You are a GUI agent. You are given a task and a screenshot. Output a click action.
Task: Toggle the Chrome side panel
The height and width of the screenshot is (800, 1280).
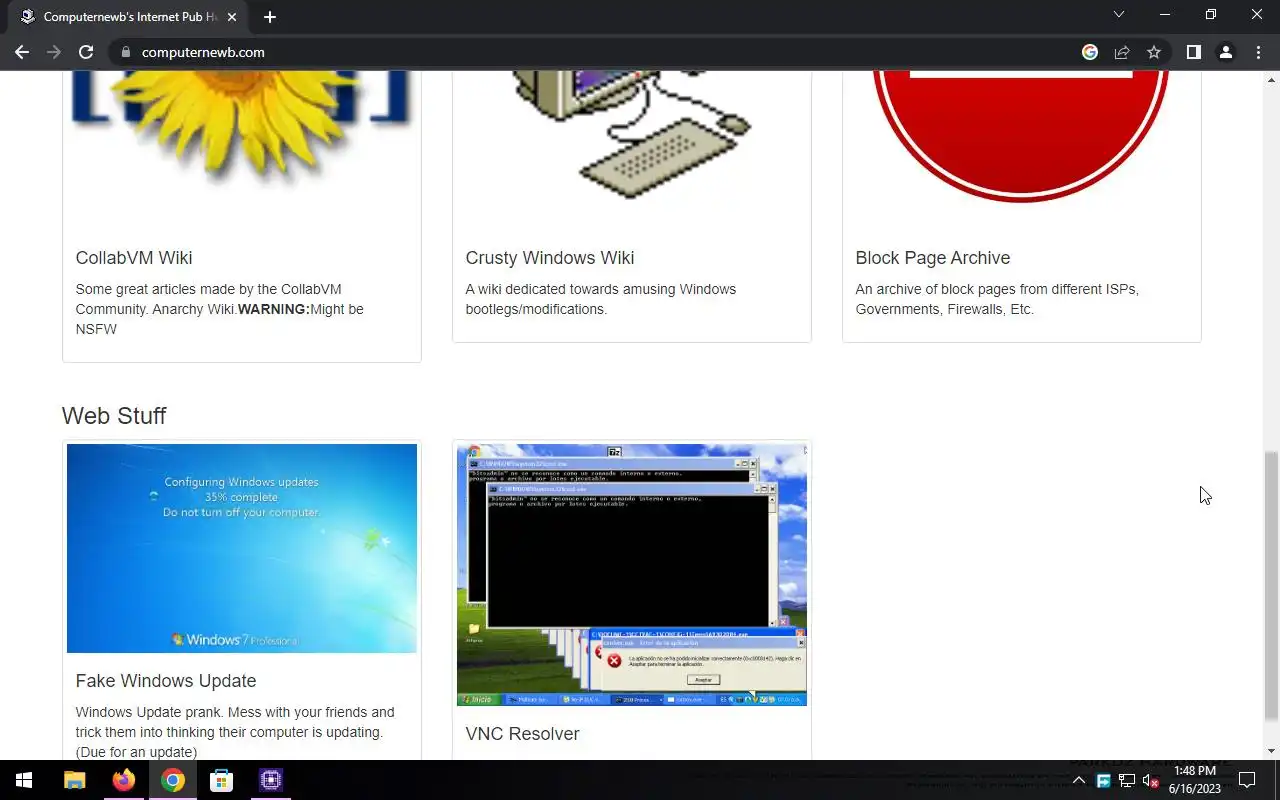(x=1193, y=52)
